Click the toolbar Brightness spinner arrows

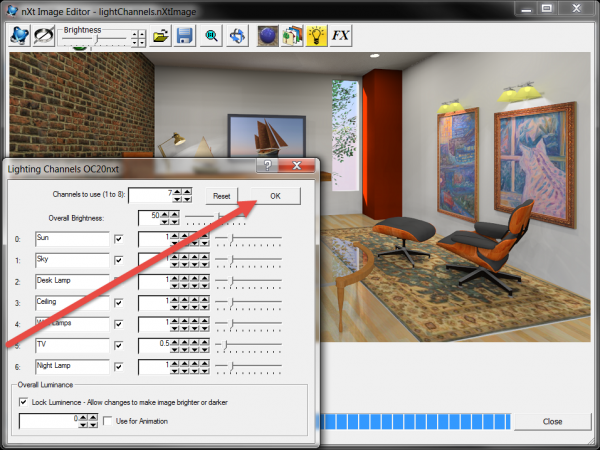point(138,38)
